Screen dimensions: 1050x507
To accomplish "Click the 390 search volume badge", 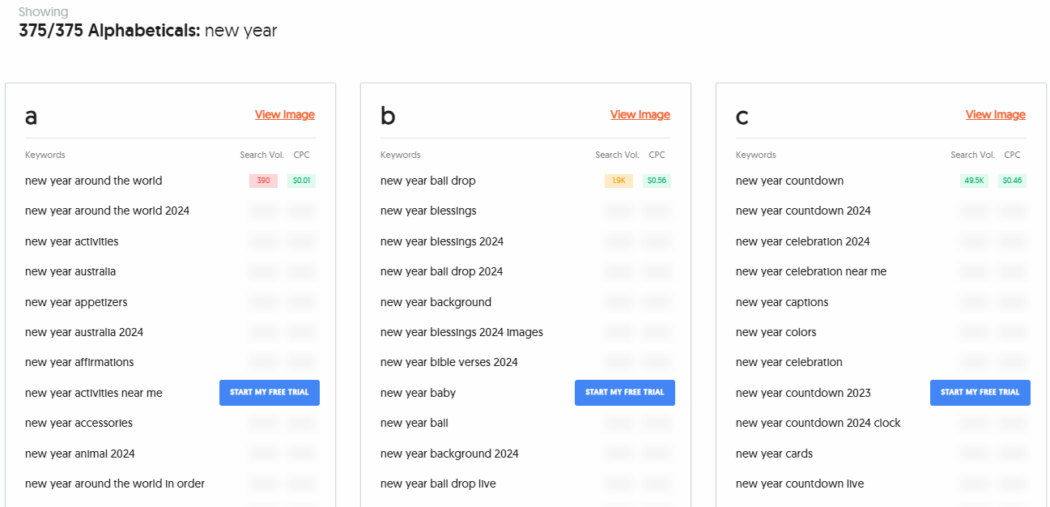I will click(263, 181).
